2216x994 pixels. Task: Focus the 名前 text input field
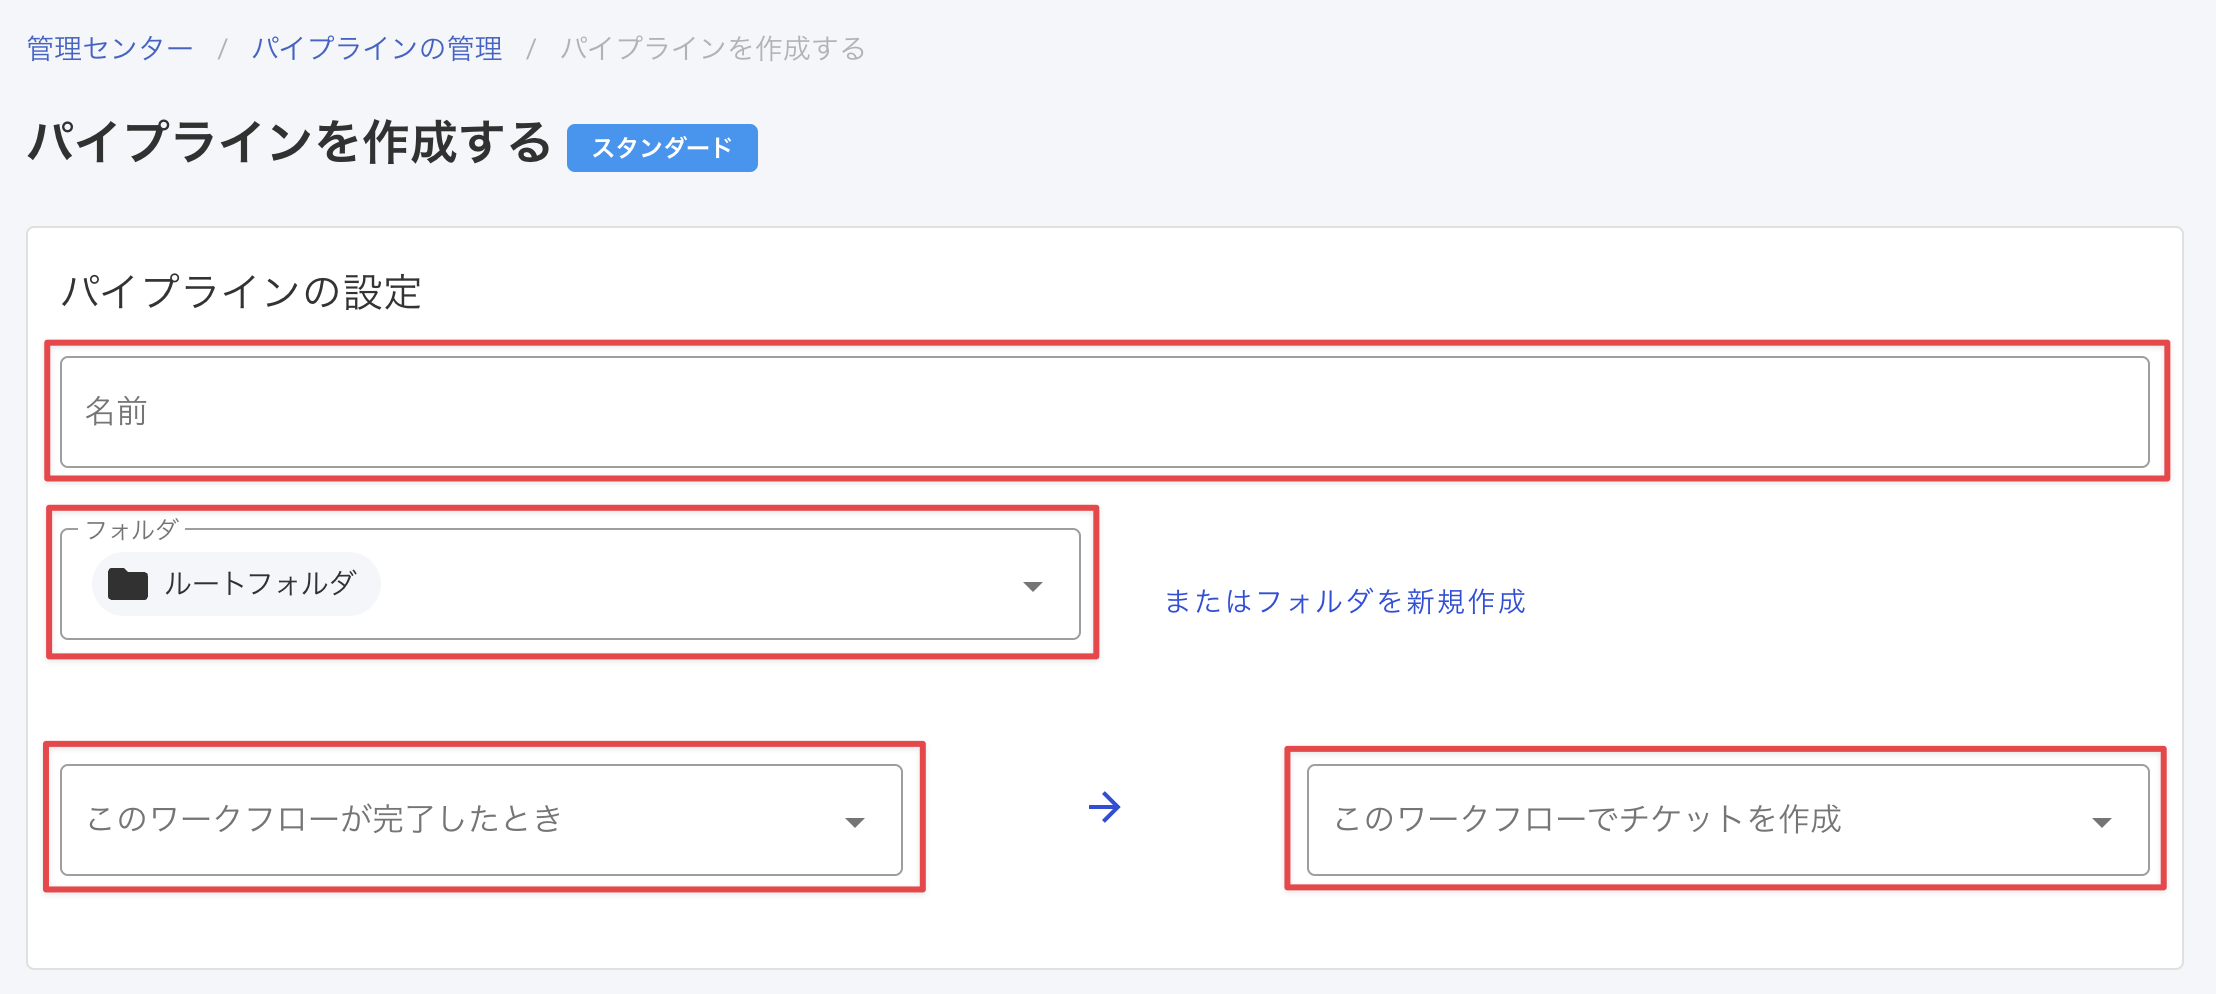point(1104,412)
